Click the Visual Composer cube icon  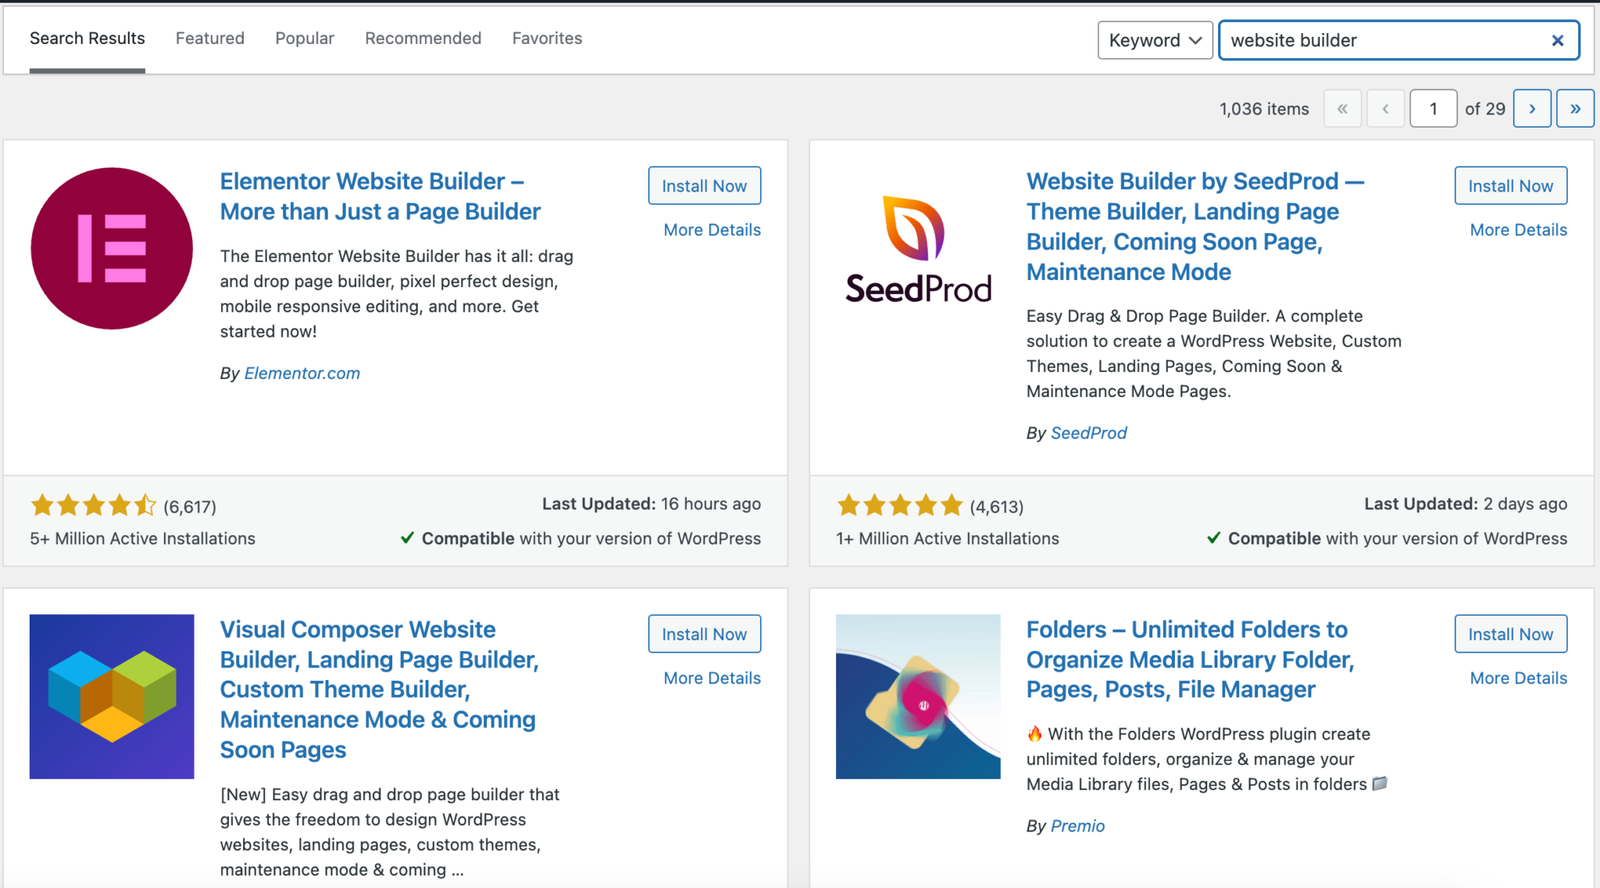(112, 696)
